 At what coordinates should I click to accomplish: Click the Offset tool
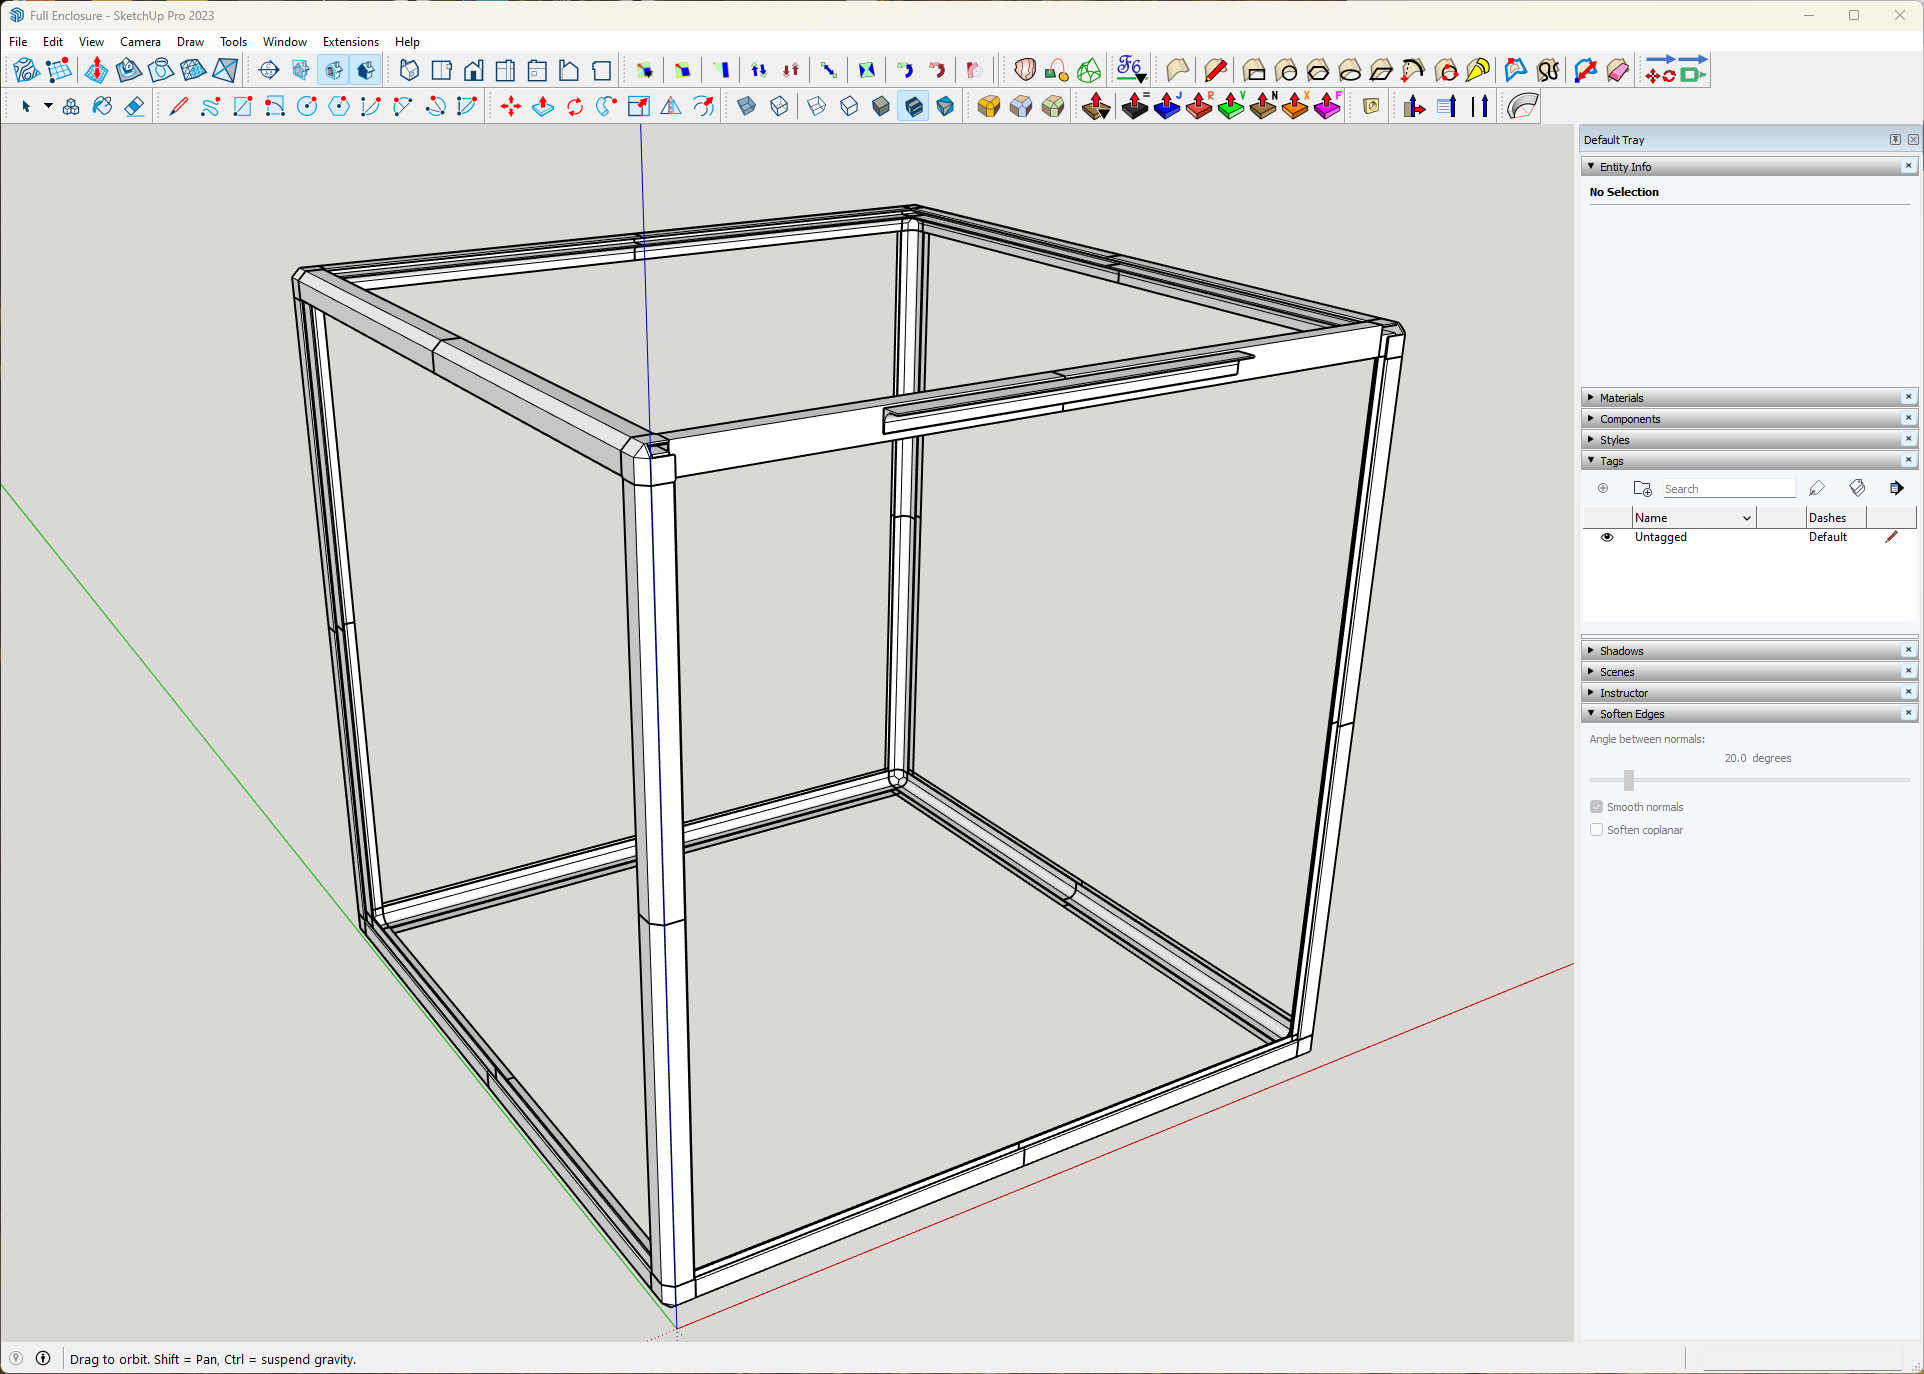pos(703,106)
